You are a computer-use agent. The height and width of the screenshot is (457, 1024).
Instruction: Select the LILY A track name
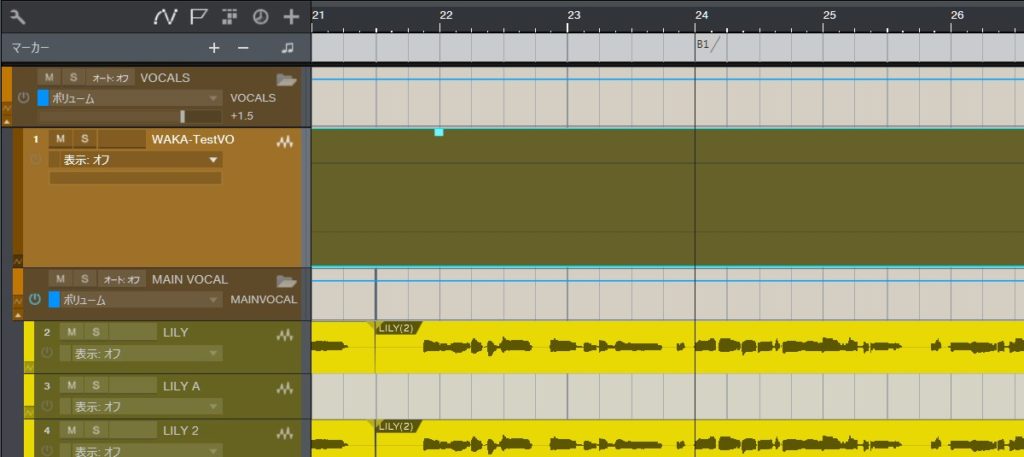[181, 386]
